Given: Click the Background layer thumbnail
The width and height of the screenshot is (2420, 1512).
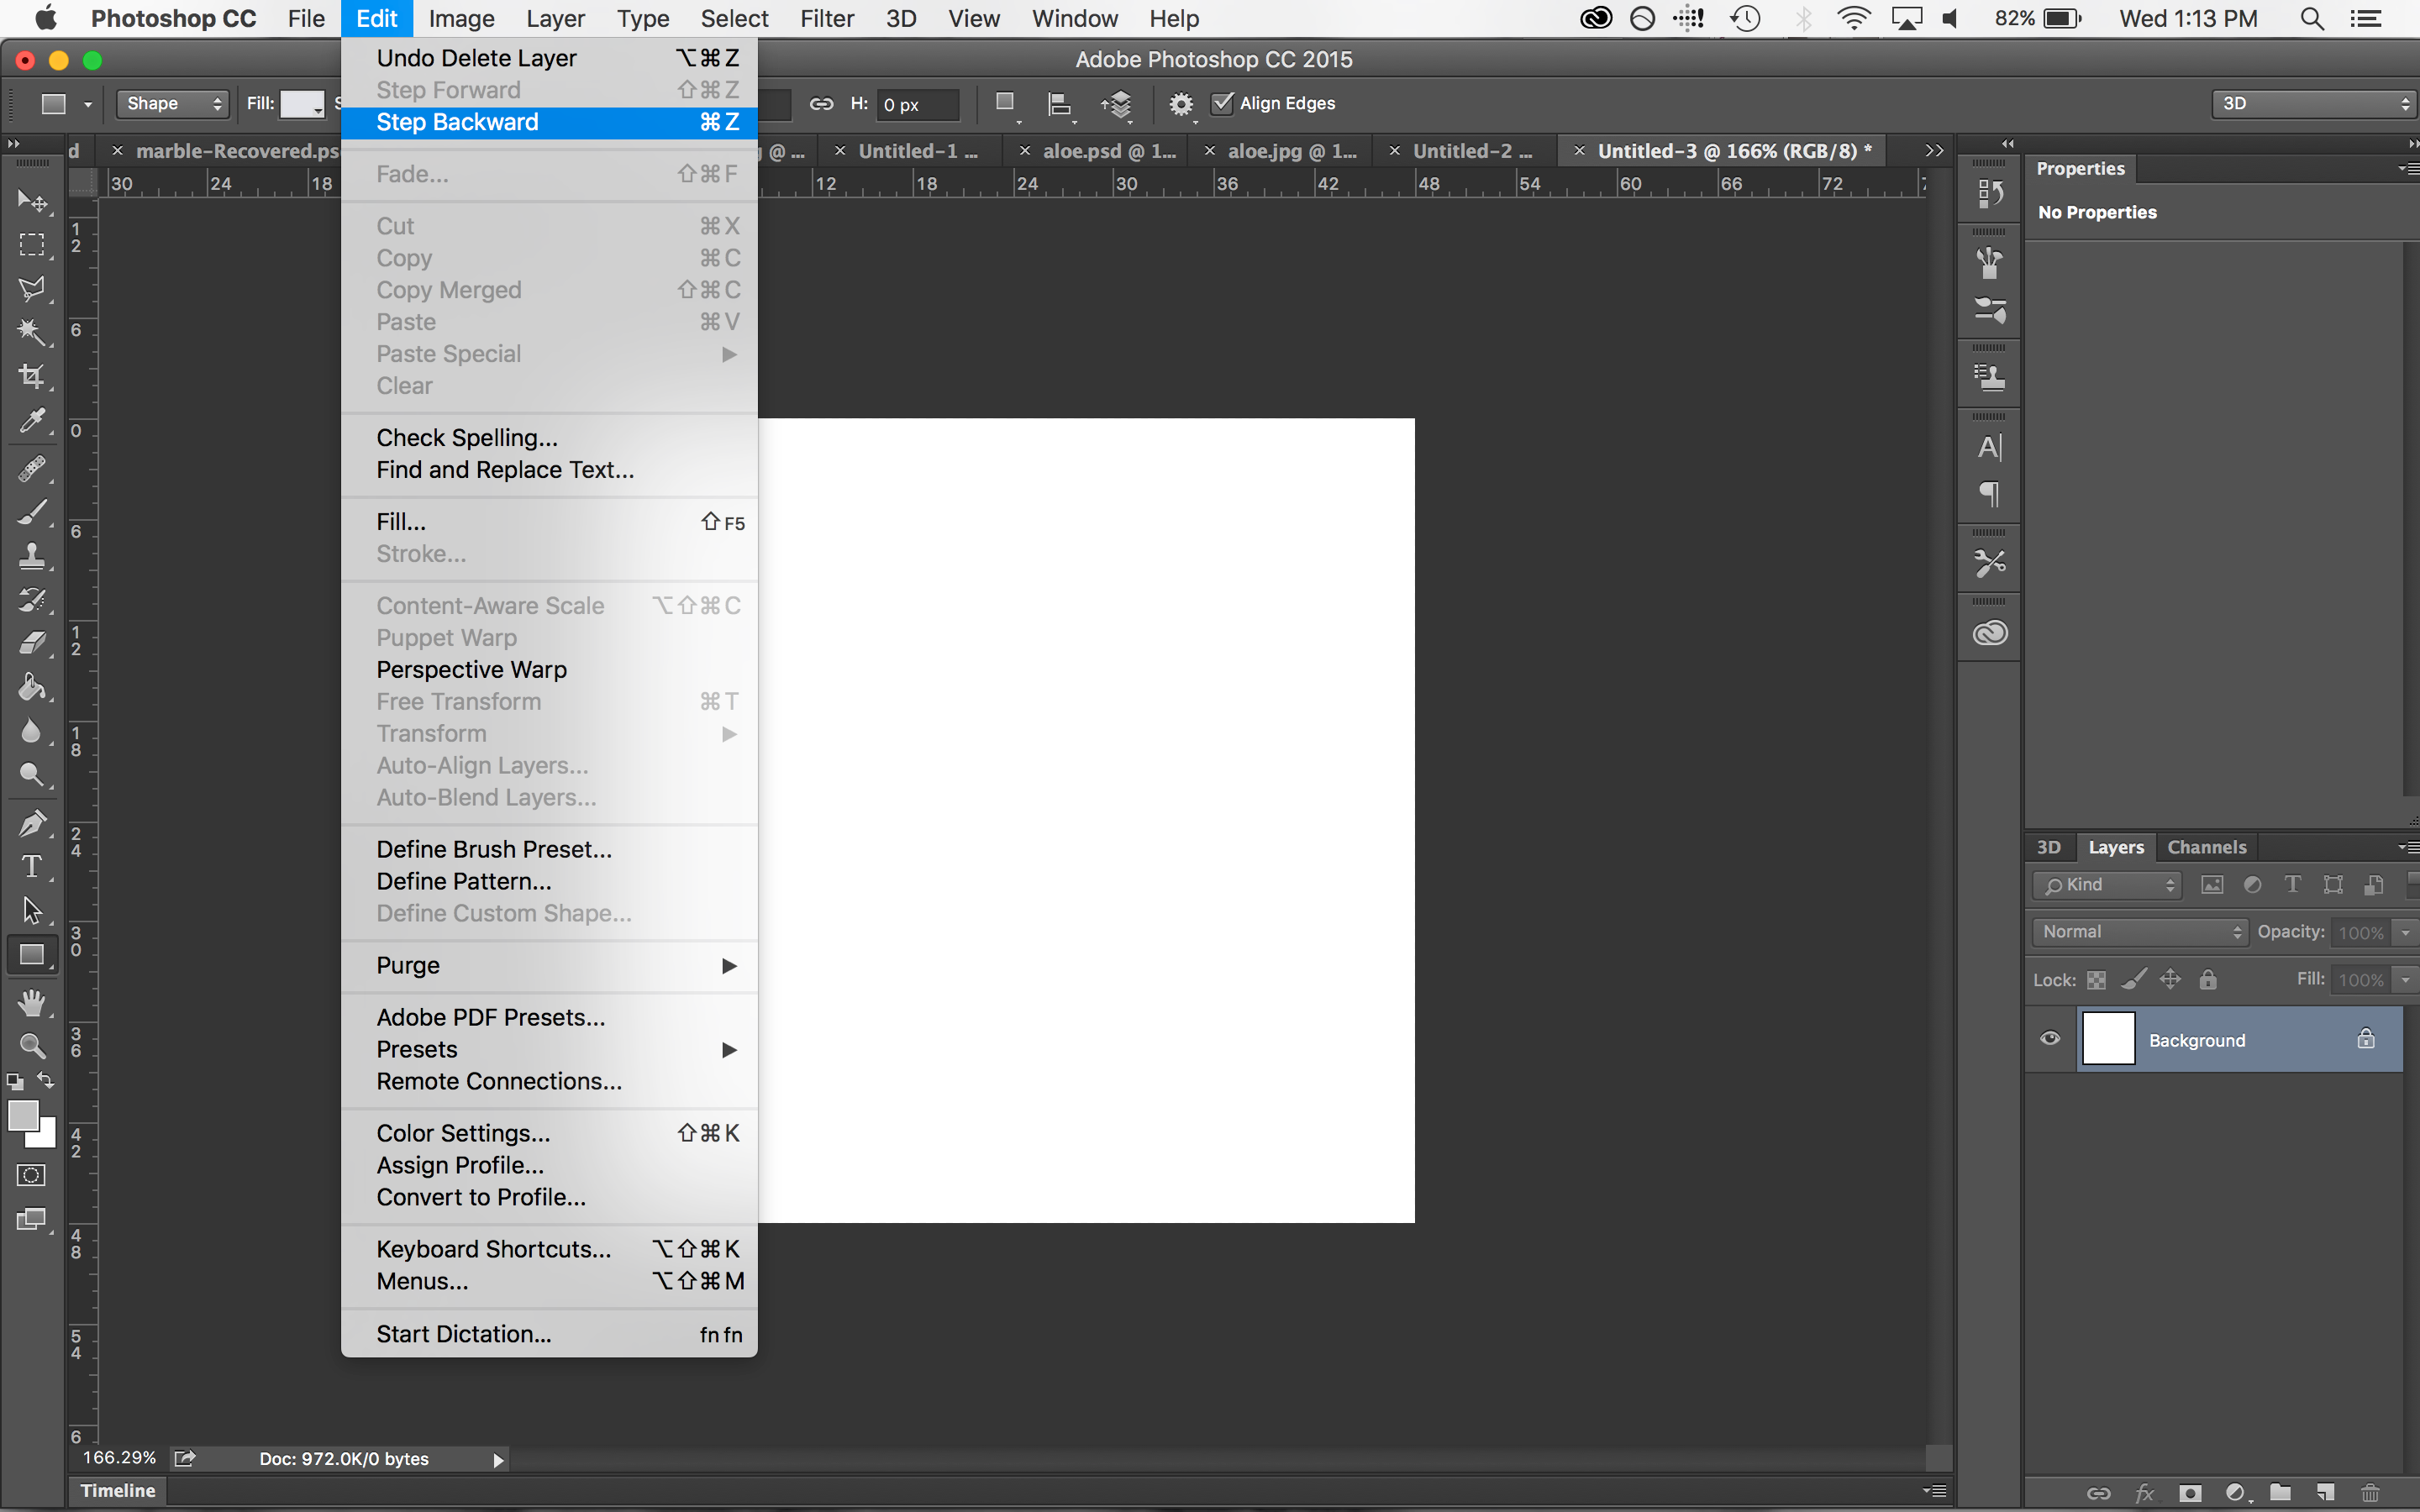Looking at the screenshot, I should click(2108, 1039).
